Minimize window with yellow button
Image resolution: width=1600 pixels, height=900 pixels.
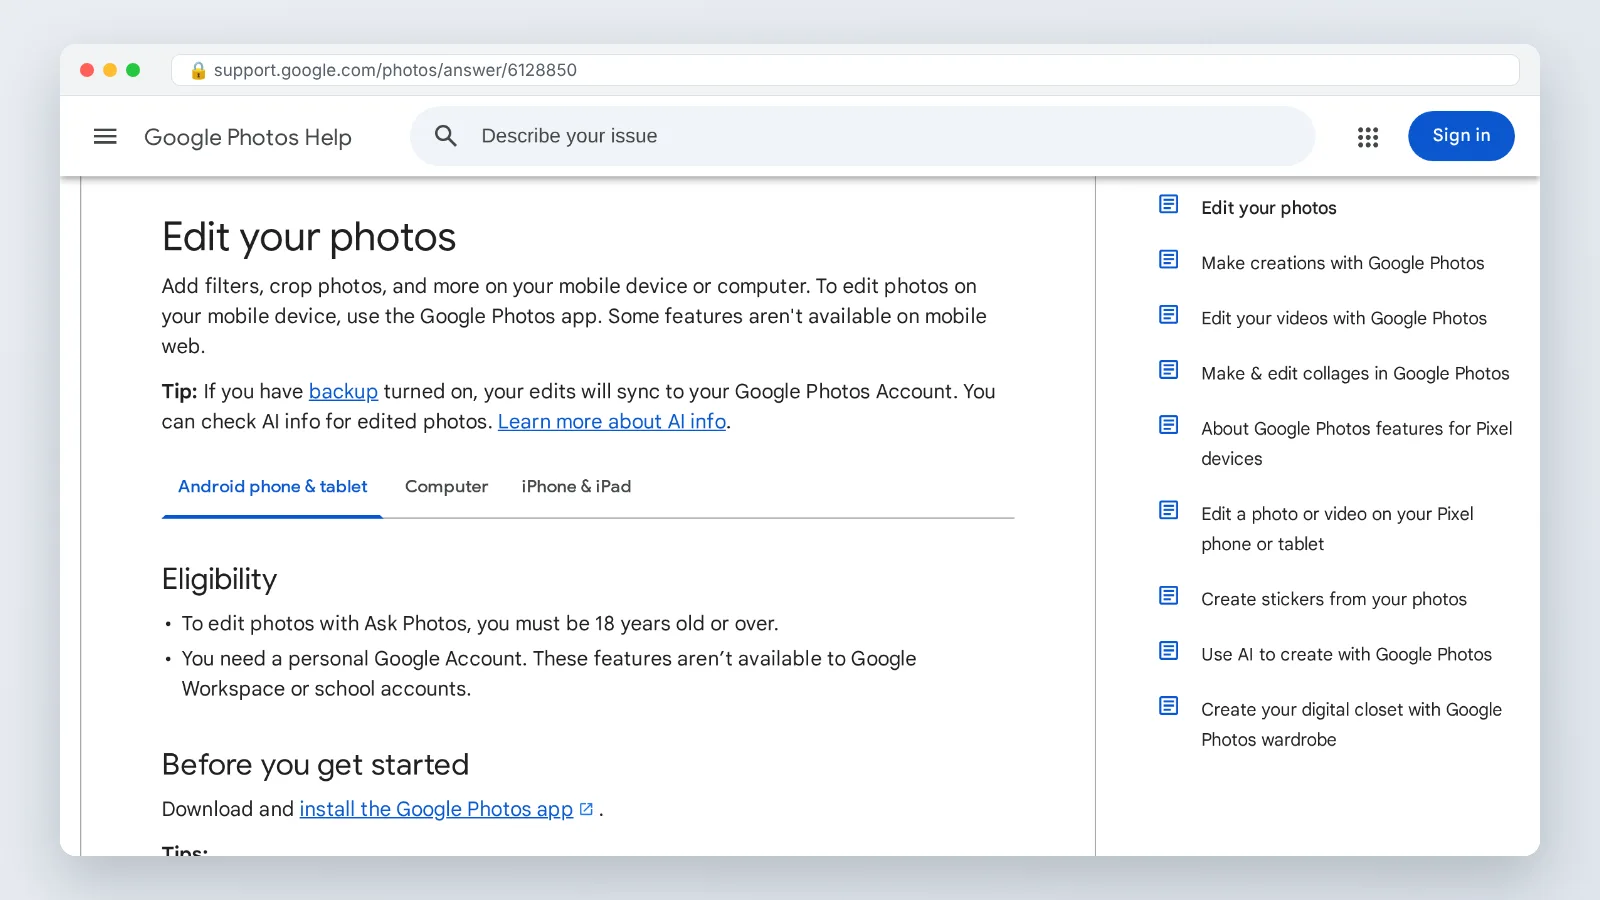point(110,70)
